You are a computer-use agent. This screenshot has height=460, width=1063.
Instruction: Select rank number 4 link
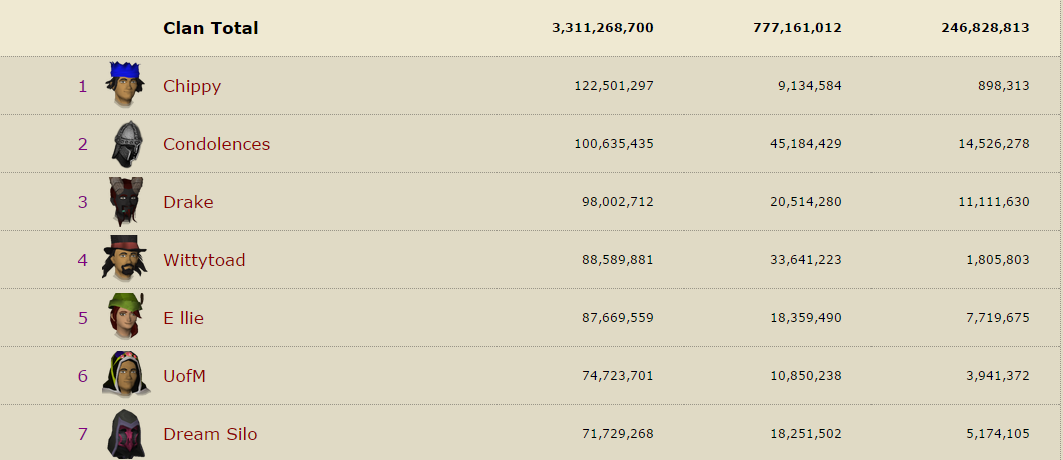83,260
